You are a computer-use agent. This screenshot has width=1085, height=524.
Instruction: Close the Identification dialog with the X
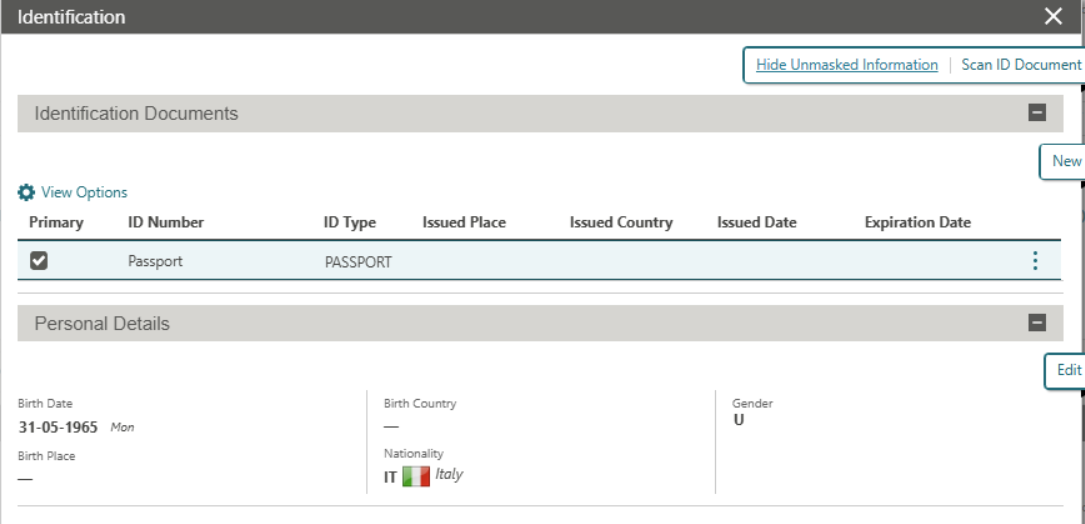1053,17
